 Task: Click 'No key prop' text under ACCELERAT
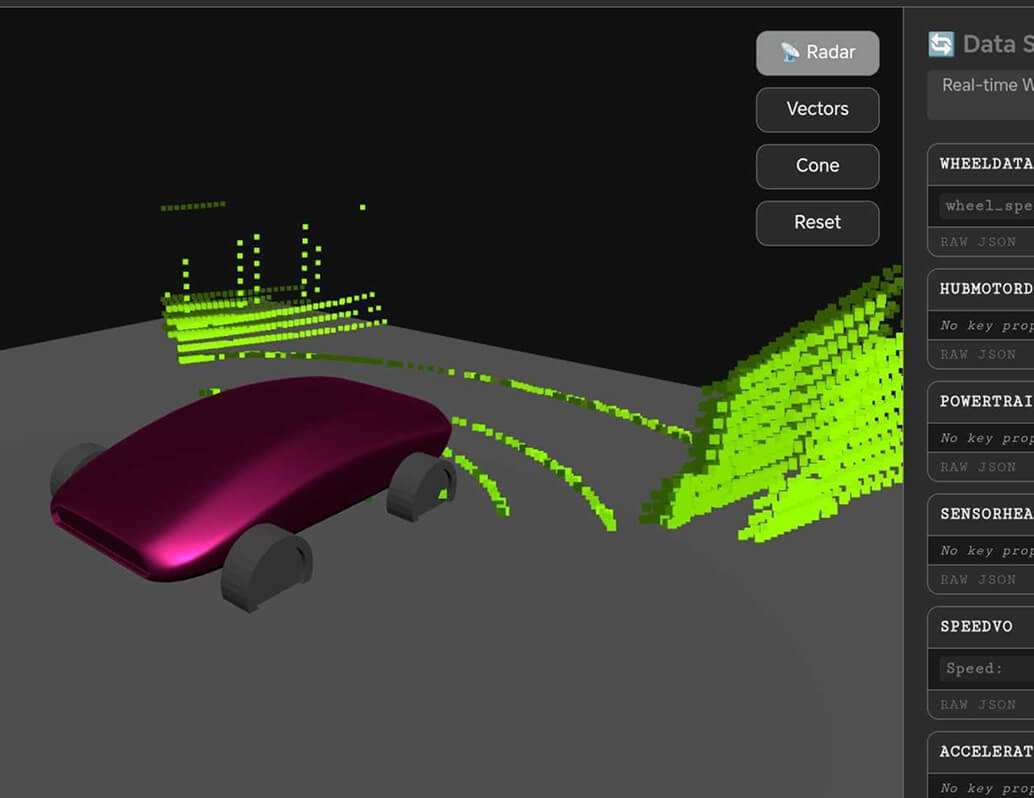coord(987,788)
